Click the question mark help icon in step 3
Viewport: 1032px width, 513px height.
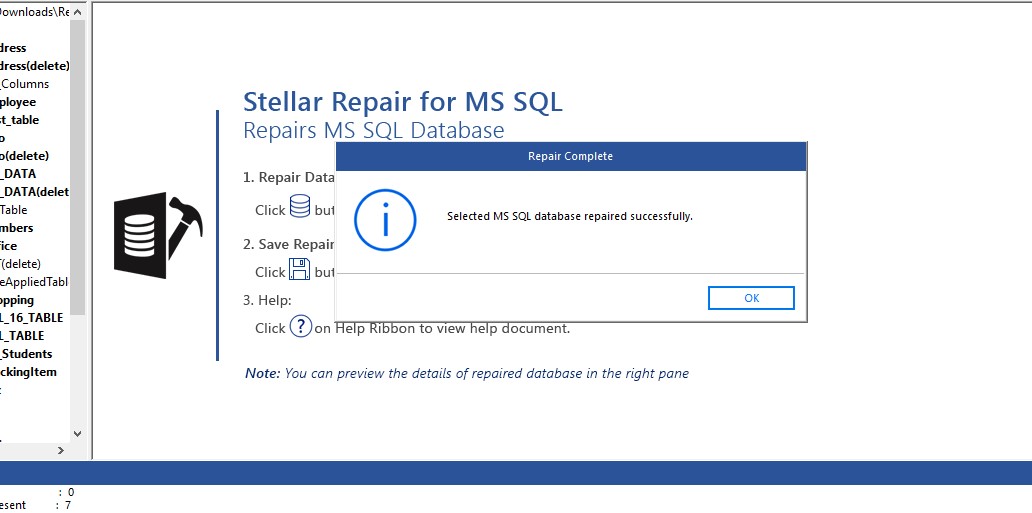(x=301, y=326)
